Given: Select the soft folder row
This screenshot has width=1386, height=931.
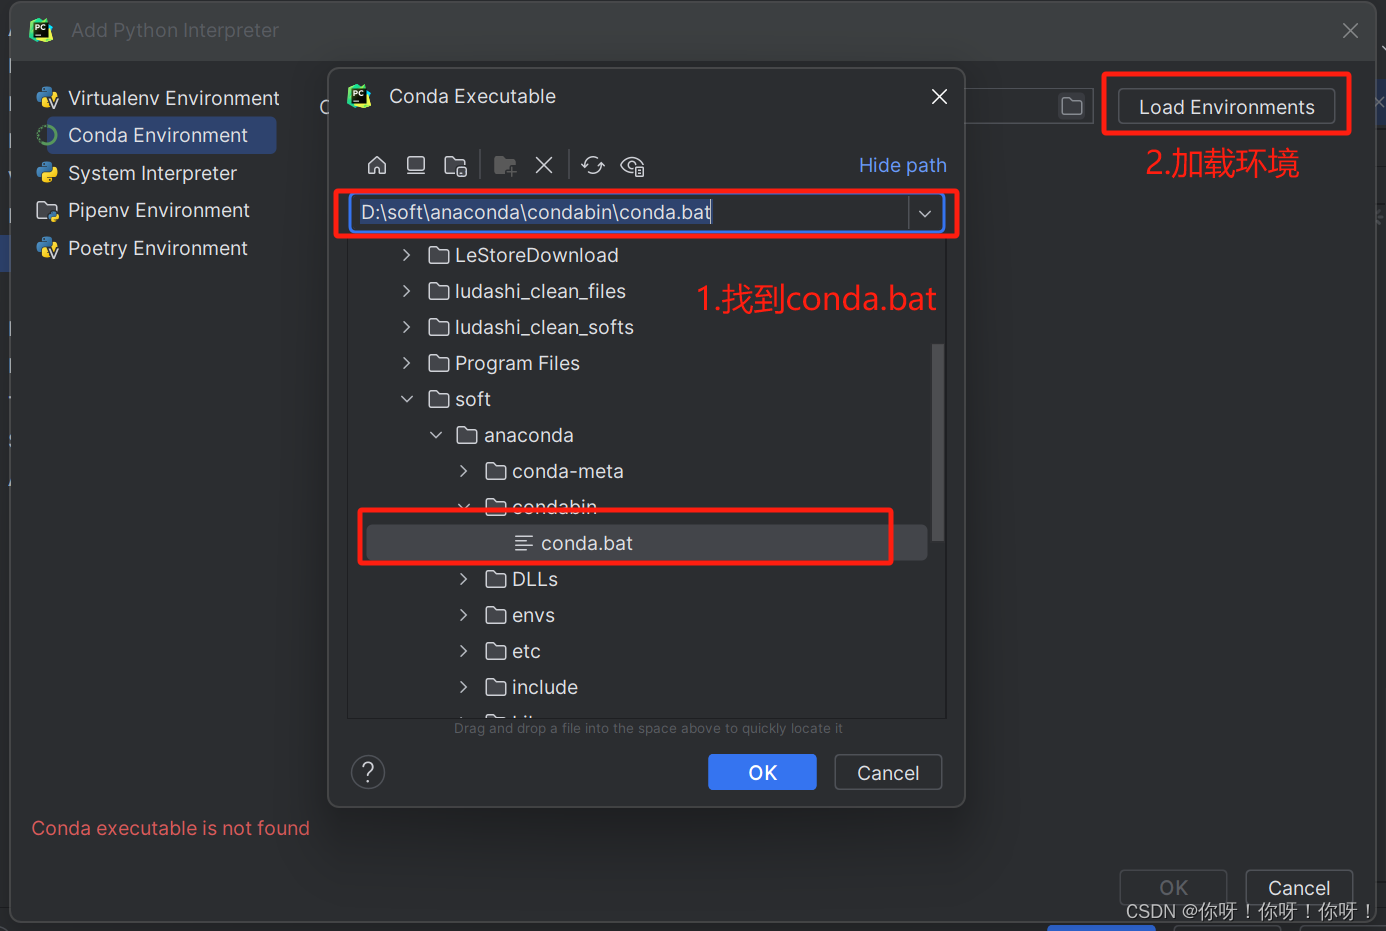Looking at the screenshot, I should [x=647, y=399].
